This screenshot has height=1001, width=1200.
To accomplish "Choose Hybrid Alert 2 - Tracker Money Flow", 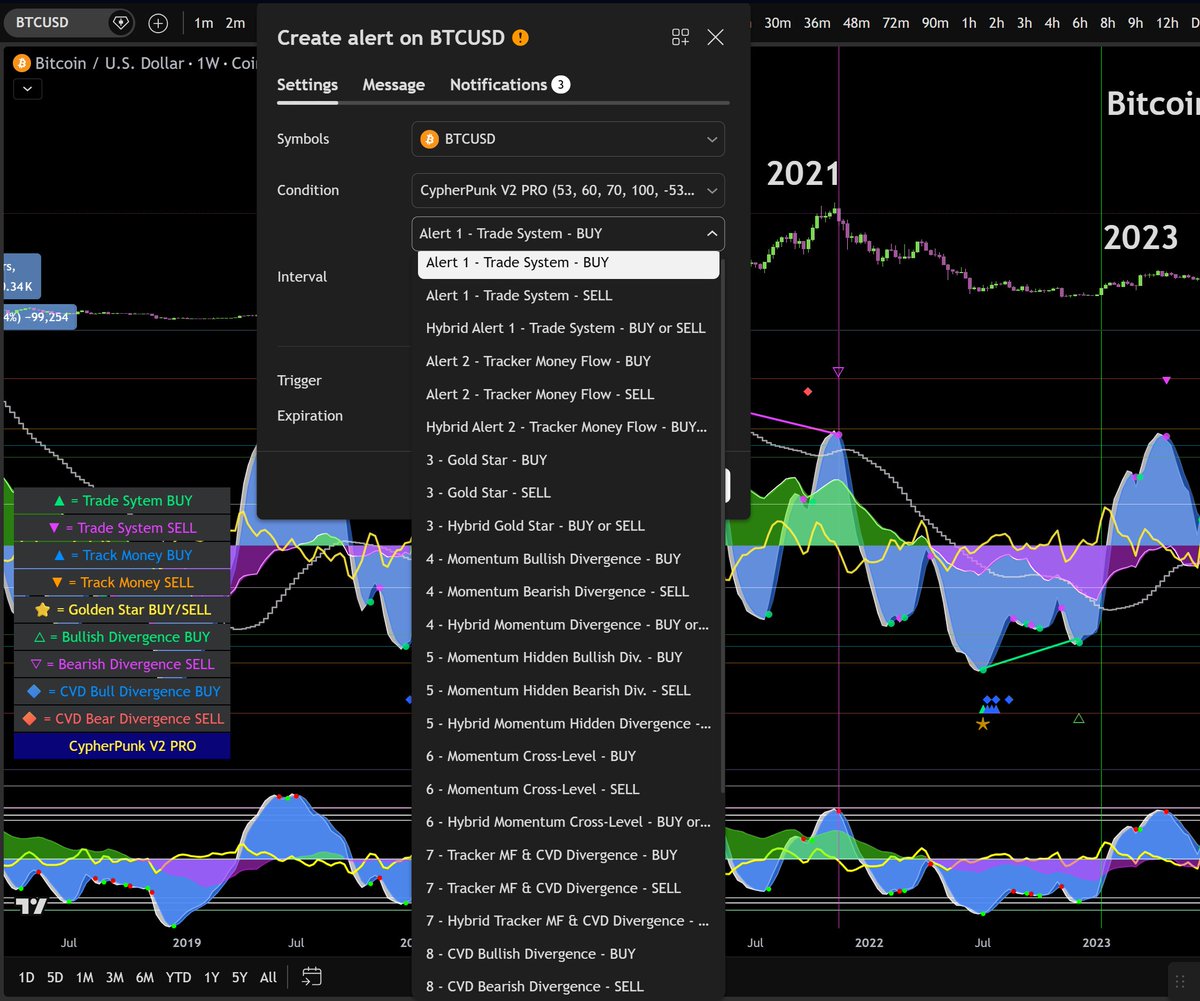I will [x=568, y=427].
